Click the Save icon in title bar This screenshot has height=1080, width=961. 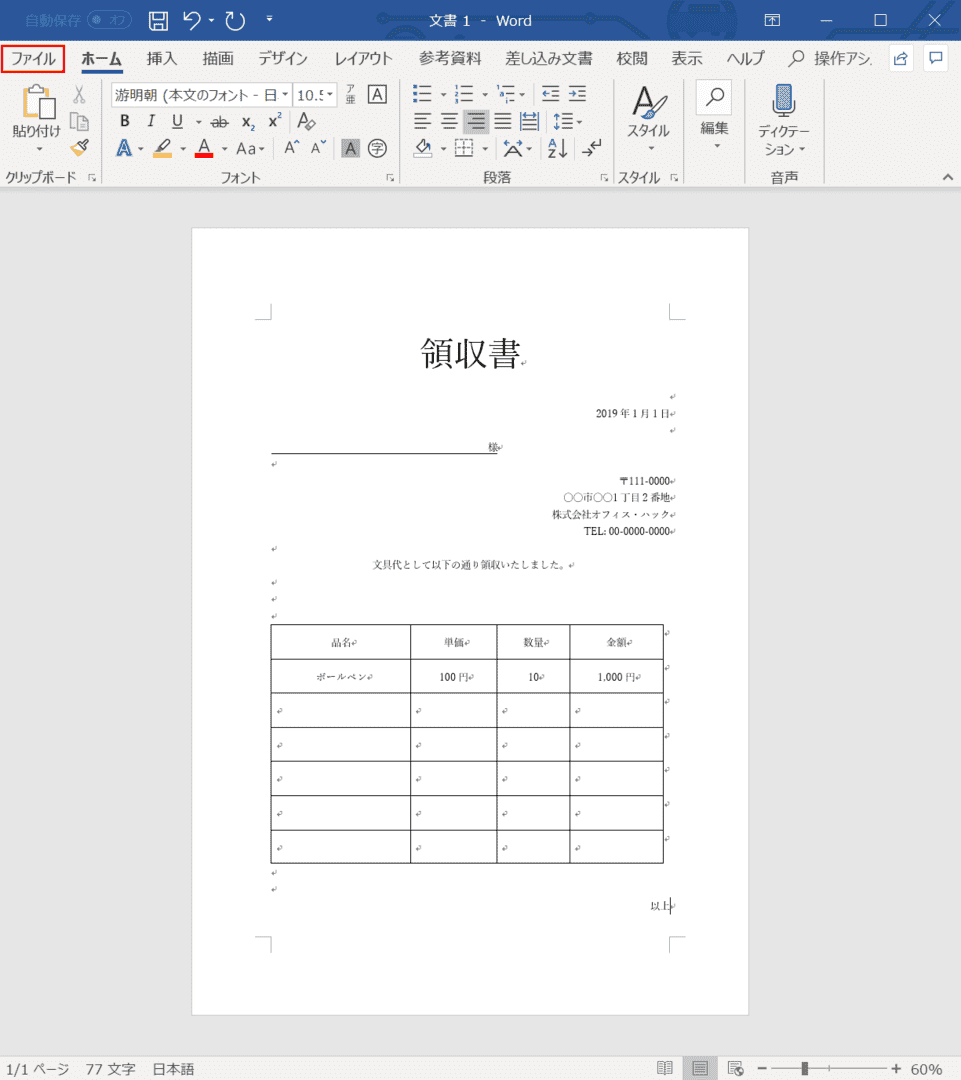158,21
